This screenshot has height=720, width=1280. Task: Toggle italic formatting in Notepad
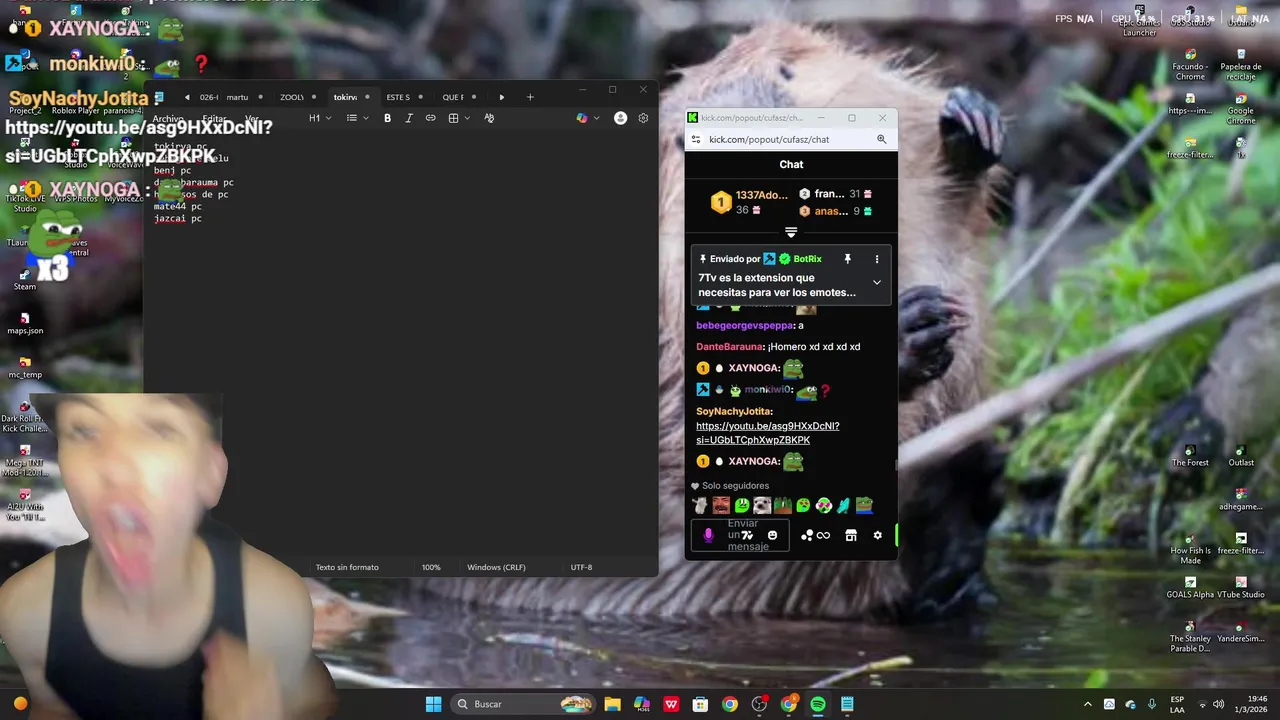408,118
